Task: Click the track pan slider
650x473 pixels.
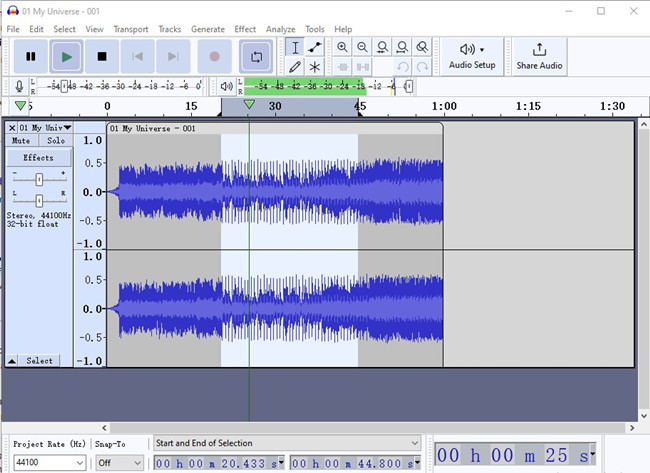Action: tap(39, 201)
